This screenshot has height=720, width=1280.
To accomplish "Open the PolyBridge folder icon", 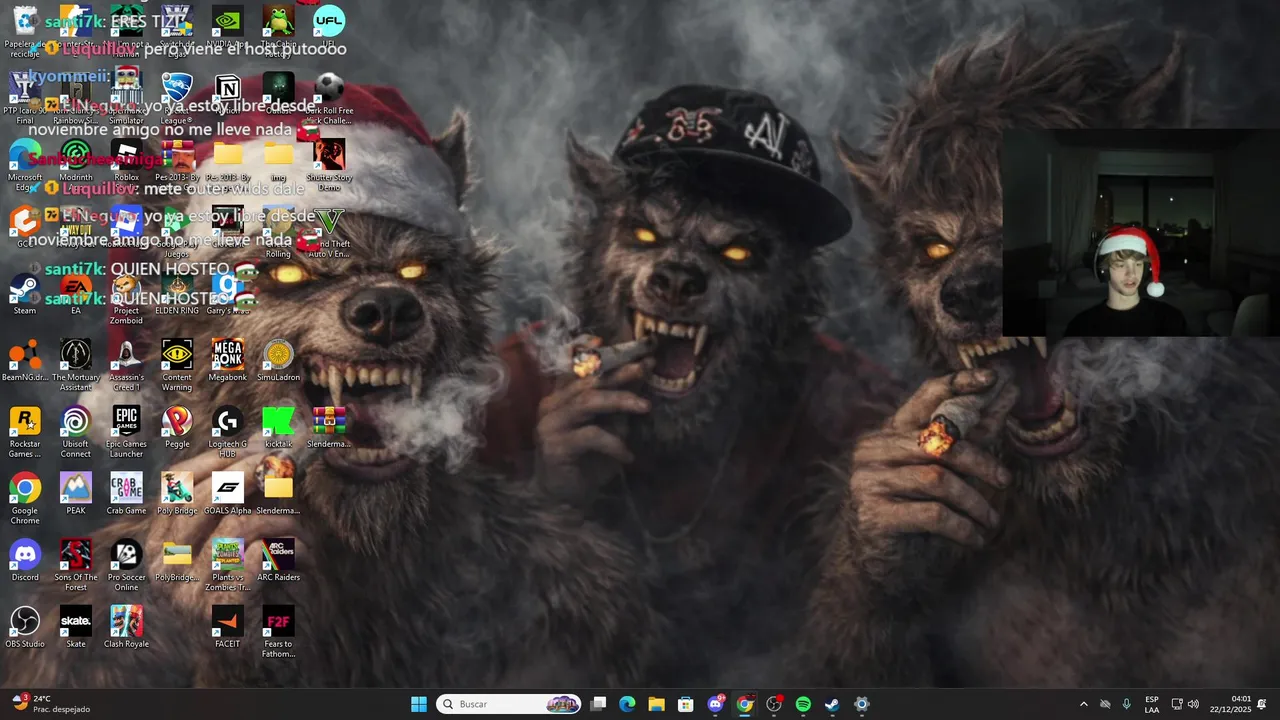I will tap(177, 561).
